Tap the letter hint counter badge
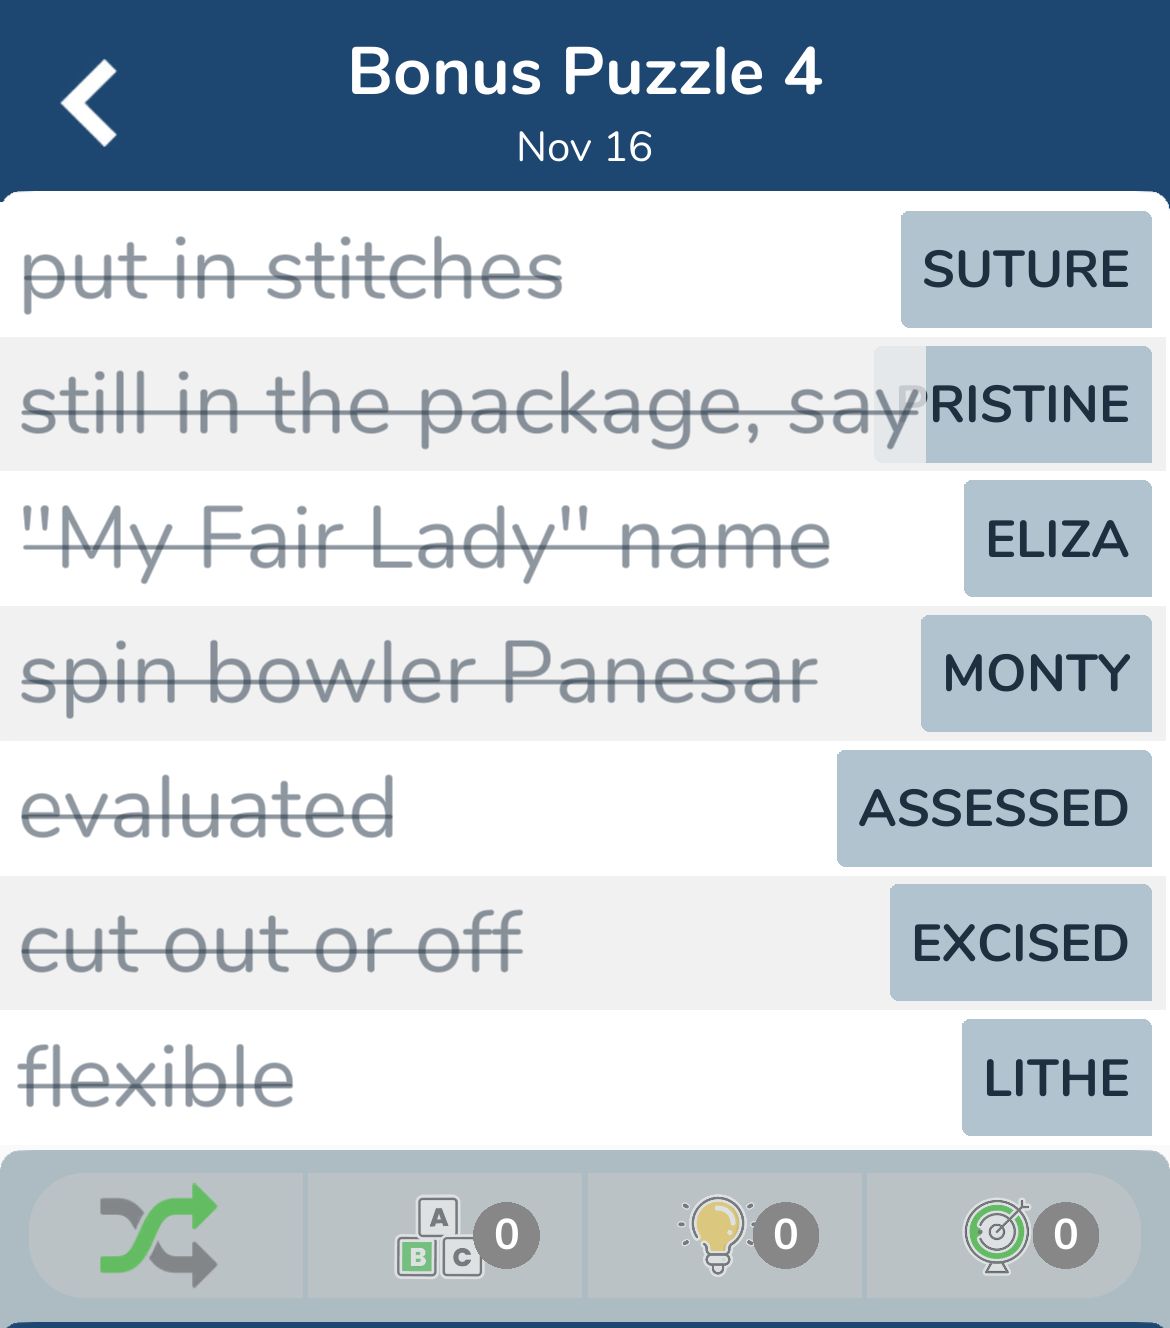This screenshot has height=1328, width=1170. click(x=507, y=1235)
